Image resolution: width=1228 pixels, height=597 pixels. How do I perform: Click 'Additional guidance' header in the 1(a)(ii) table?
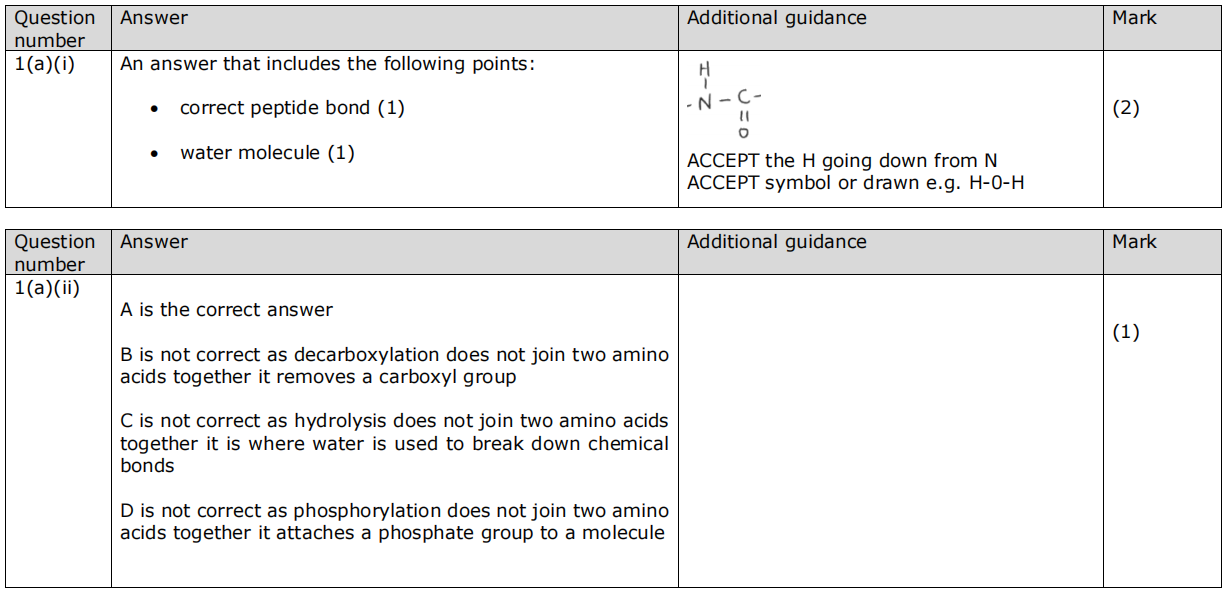[777, 242]
